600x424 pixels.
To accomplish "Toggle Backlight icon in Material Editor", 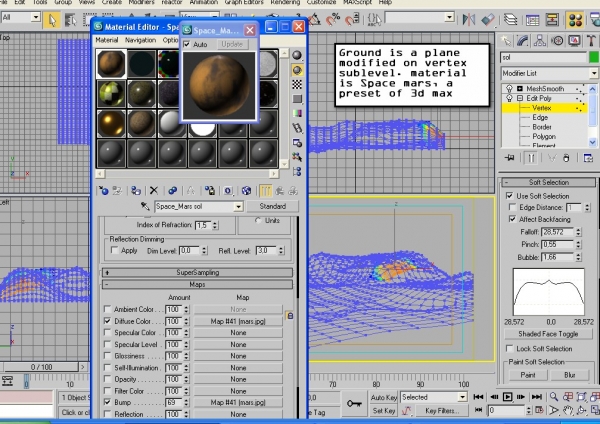I will pos(297,70).
